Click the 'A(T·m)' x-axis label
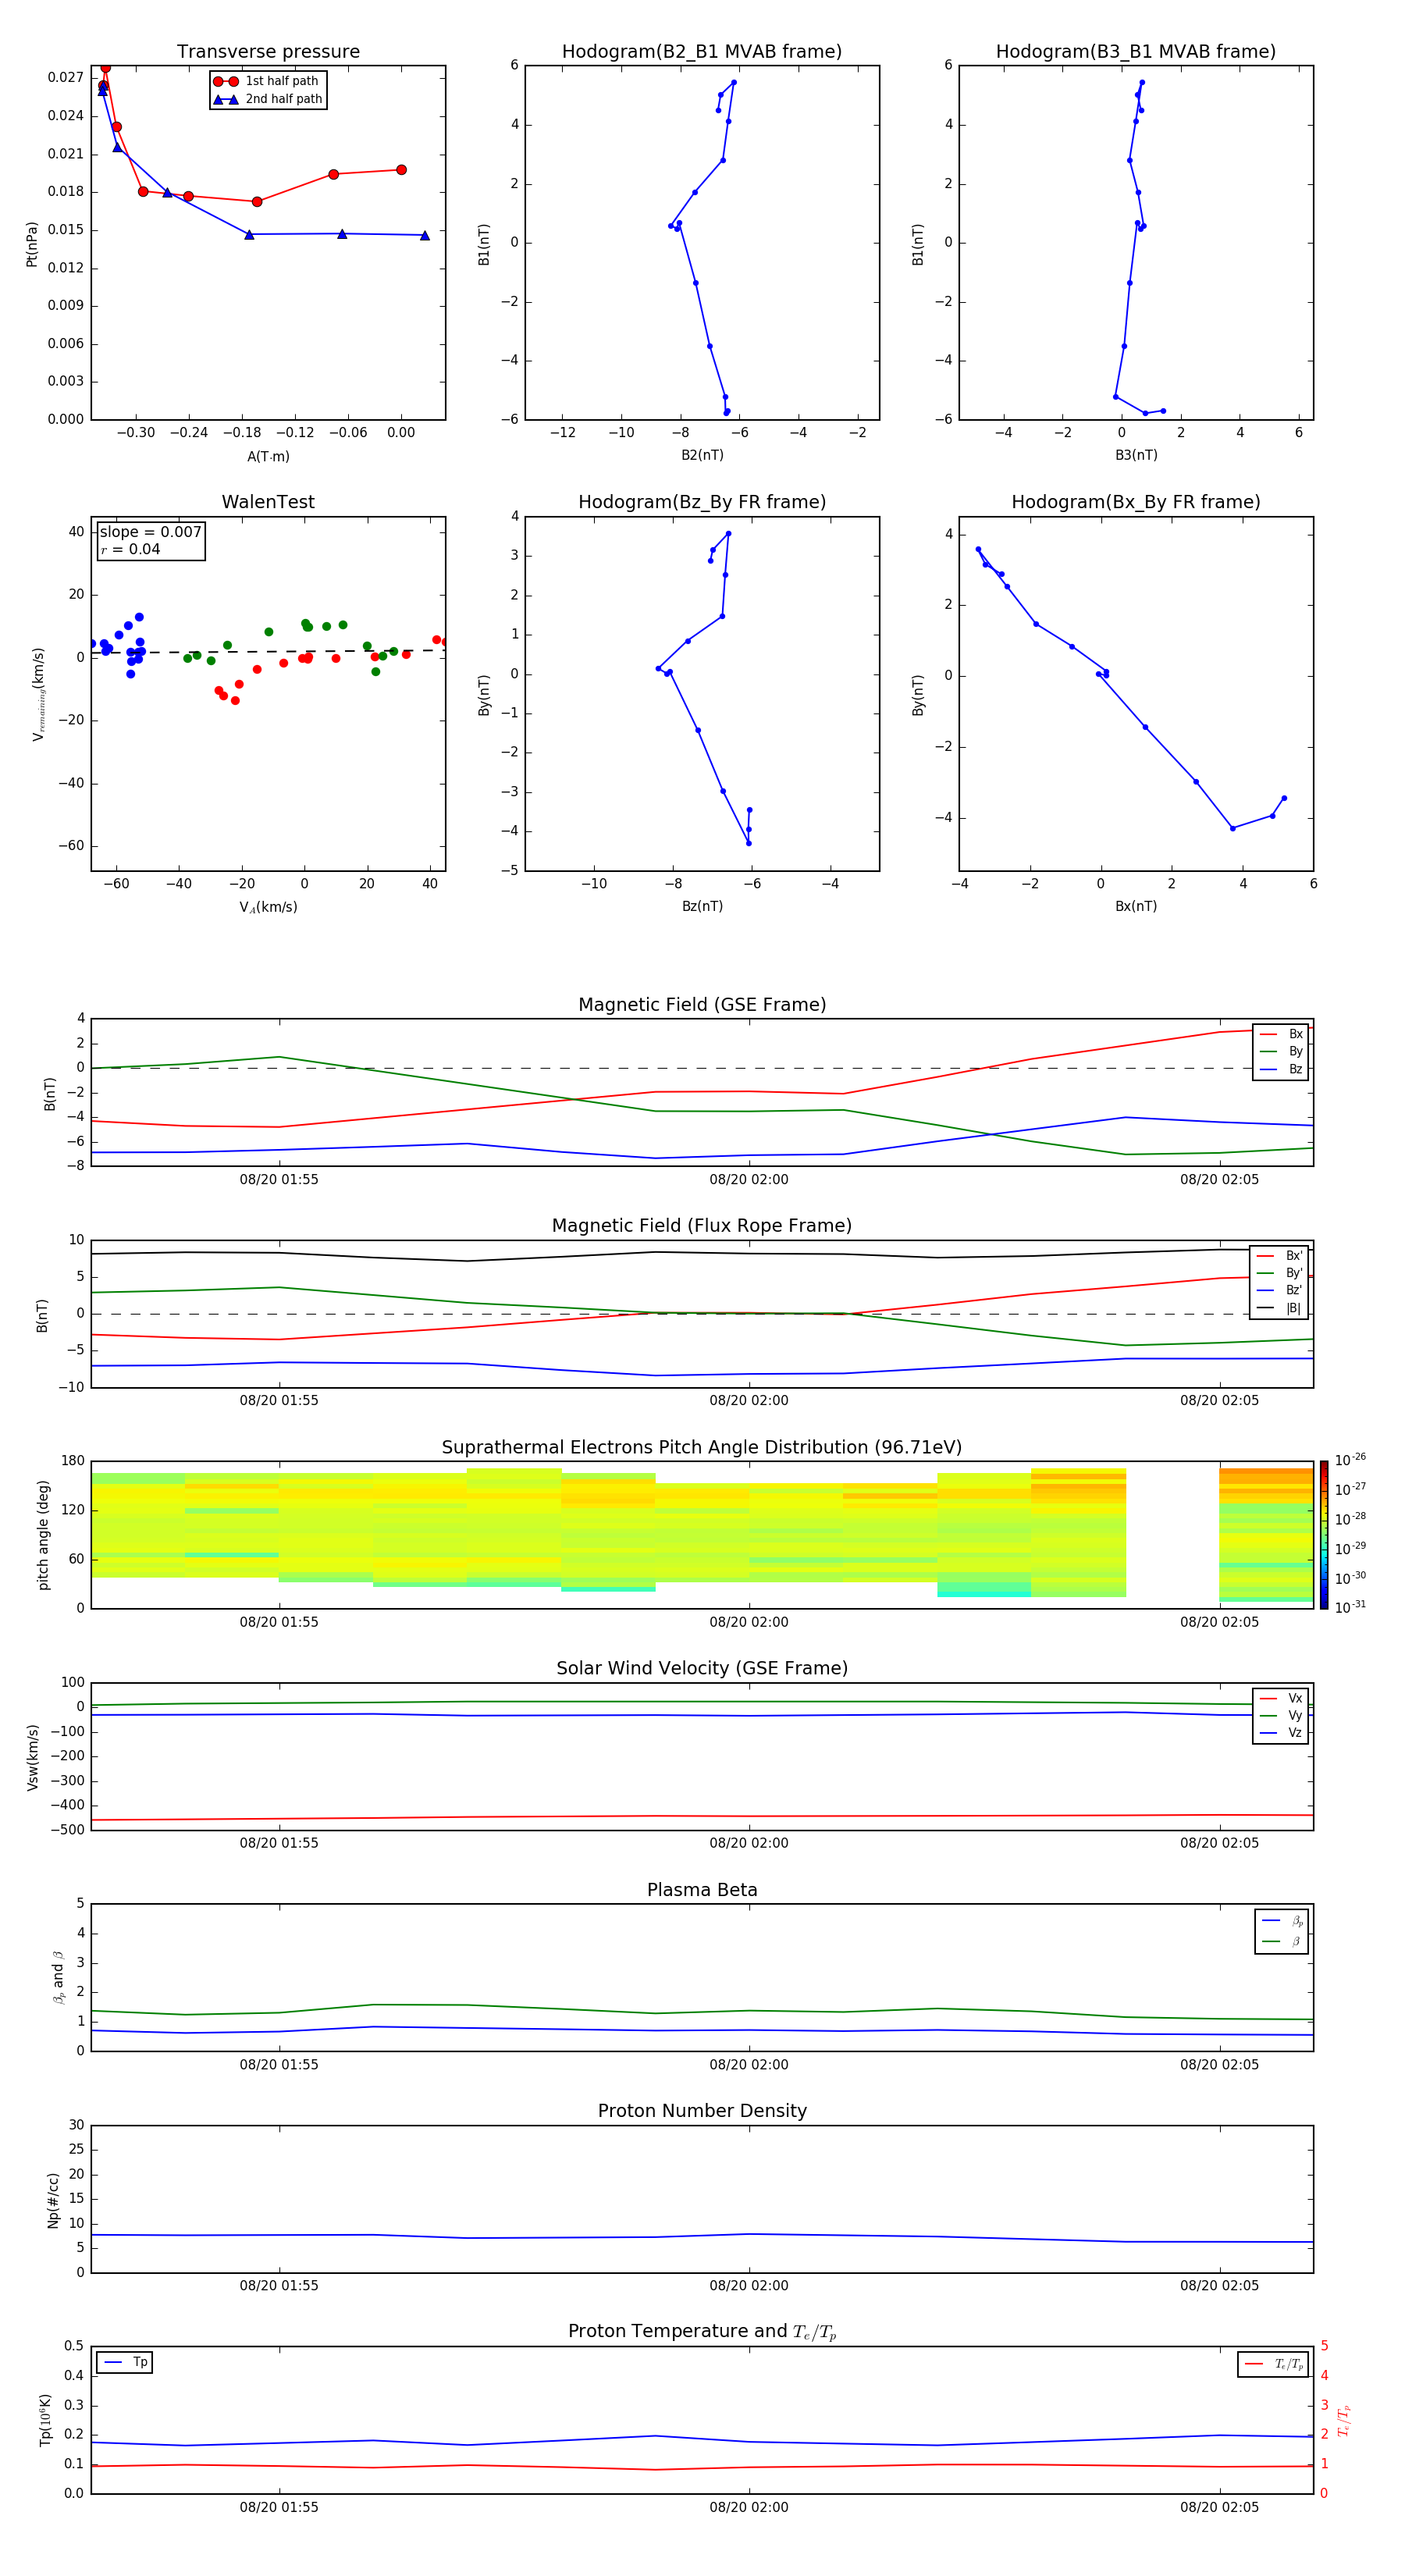1405x2576 pixels. [268, 456]
